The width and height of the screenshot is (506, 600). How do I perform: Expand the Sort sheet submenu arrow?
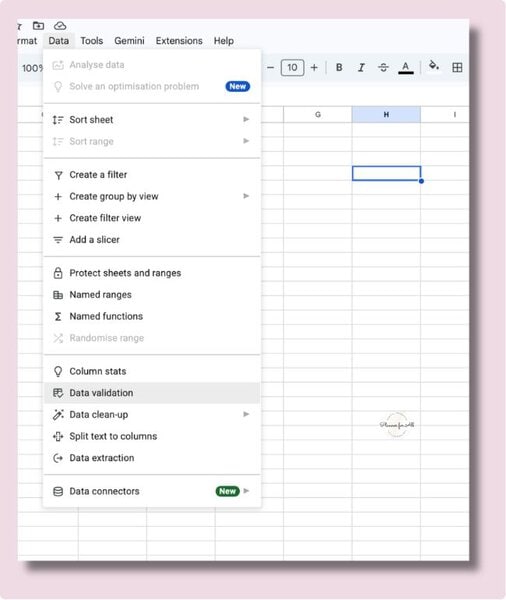tap(246, 119)
